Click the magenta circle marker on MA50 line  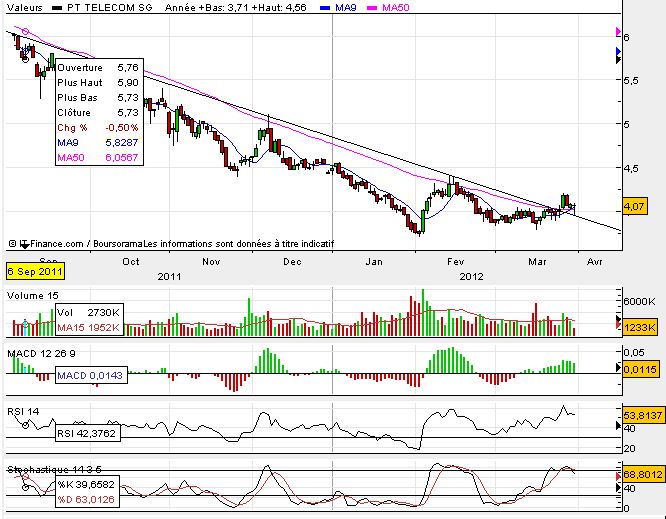pyautogui.click(x=25, y=31)
